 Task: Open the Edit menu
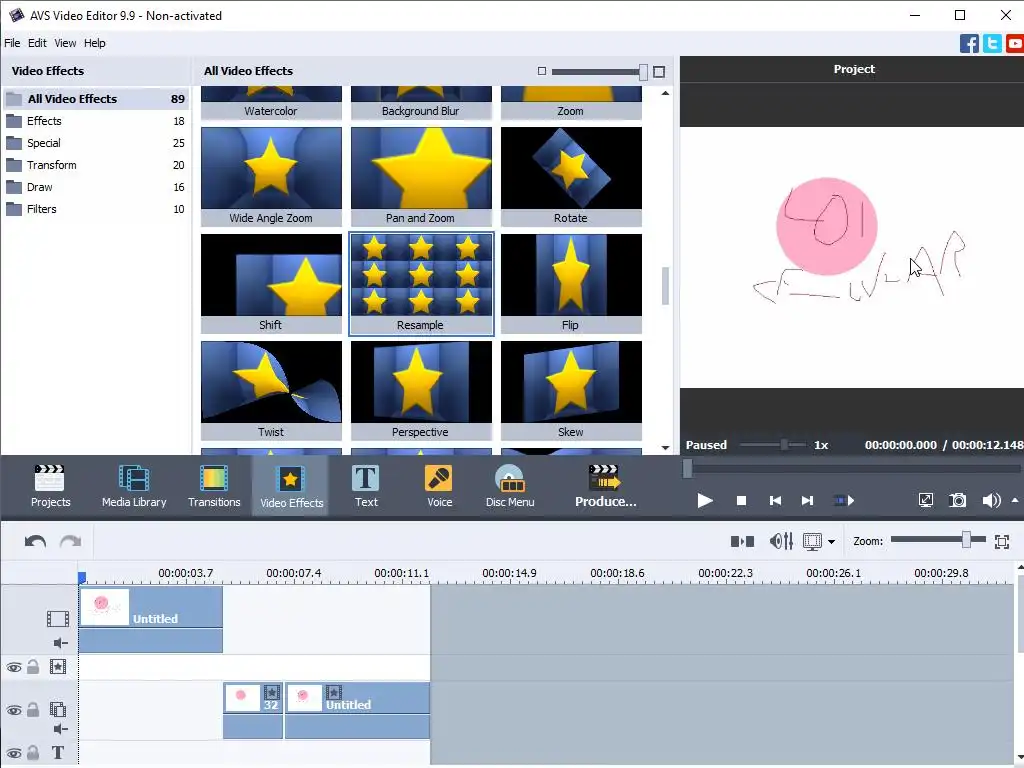click(x=37, y=43)
